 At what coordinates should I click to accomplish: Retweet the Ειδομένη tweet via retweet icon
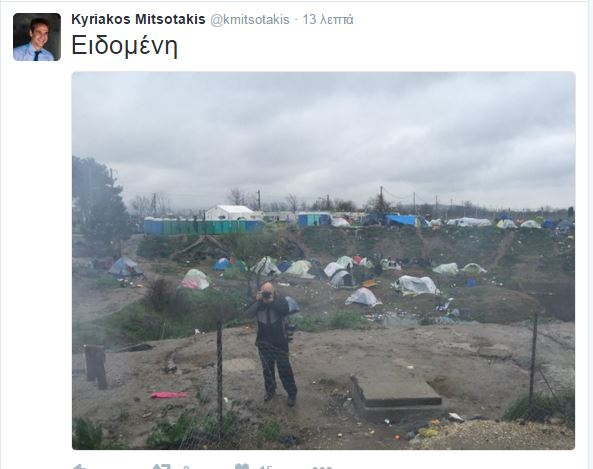(161, 467)
